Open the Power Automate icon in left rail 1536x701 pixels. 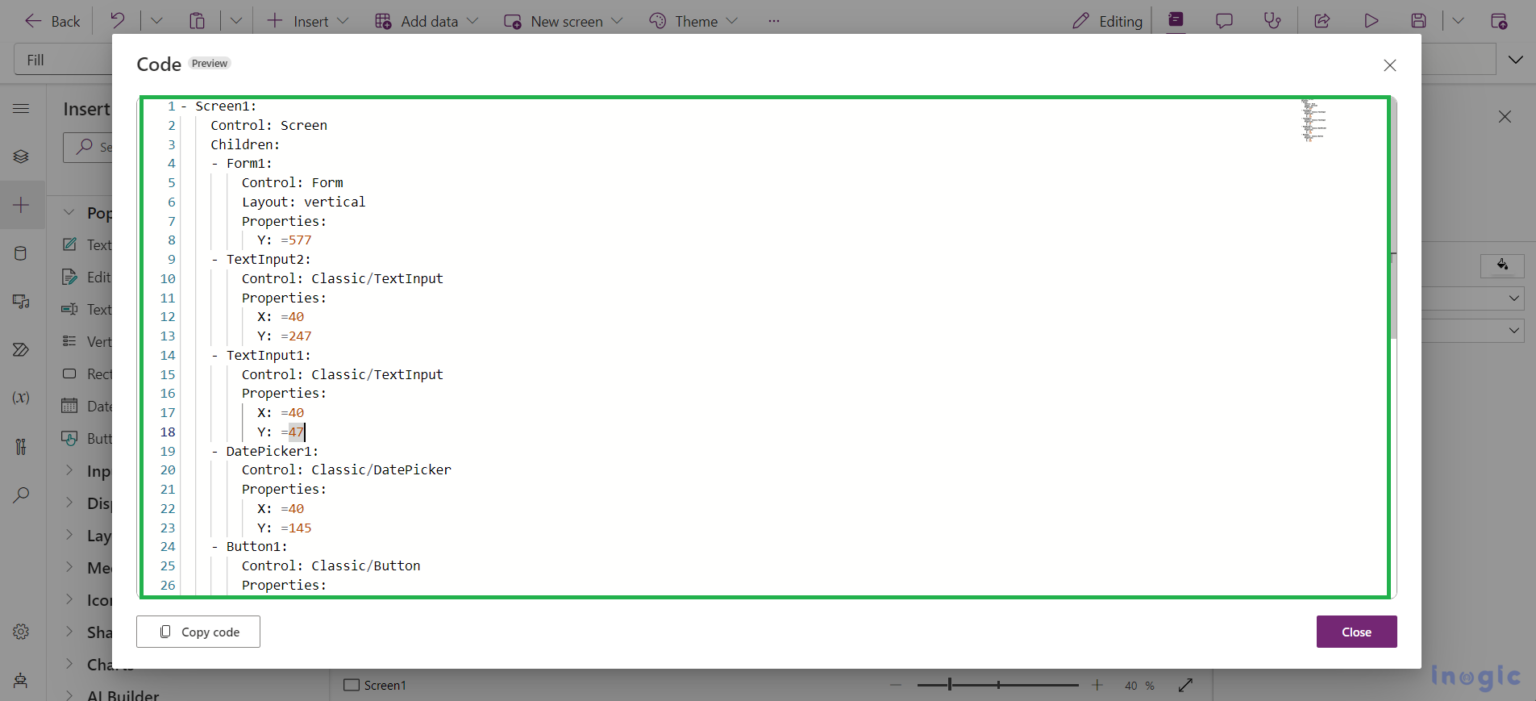(x=21, y=349)
